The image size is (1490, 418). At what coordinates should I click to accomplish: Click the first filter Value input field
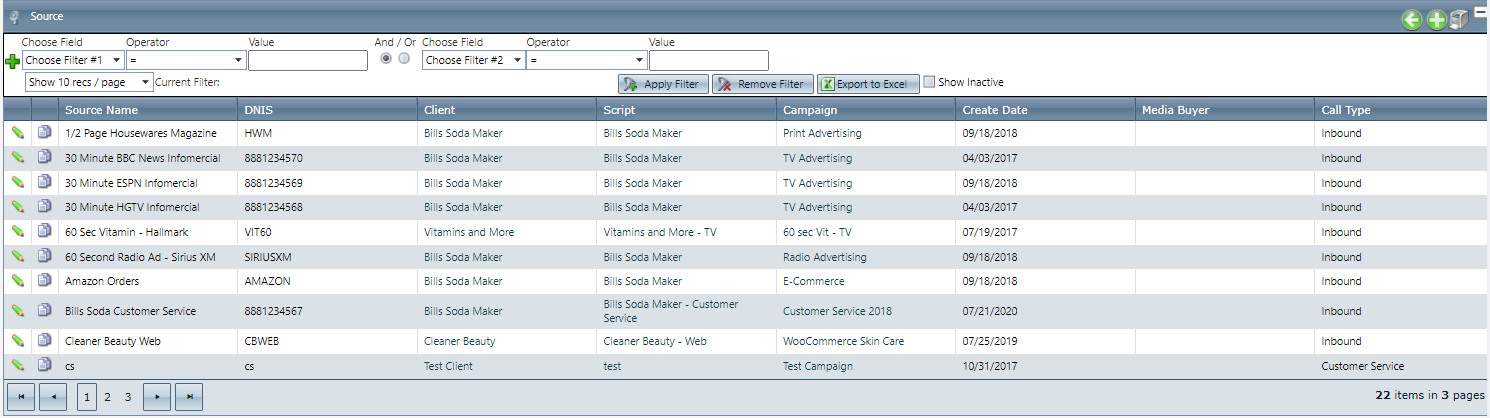click(308, 61)
